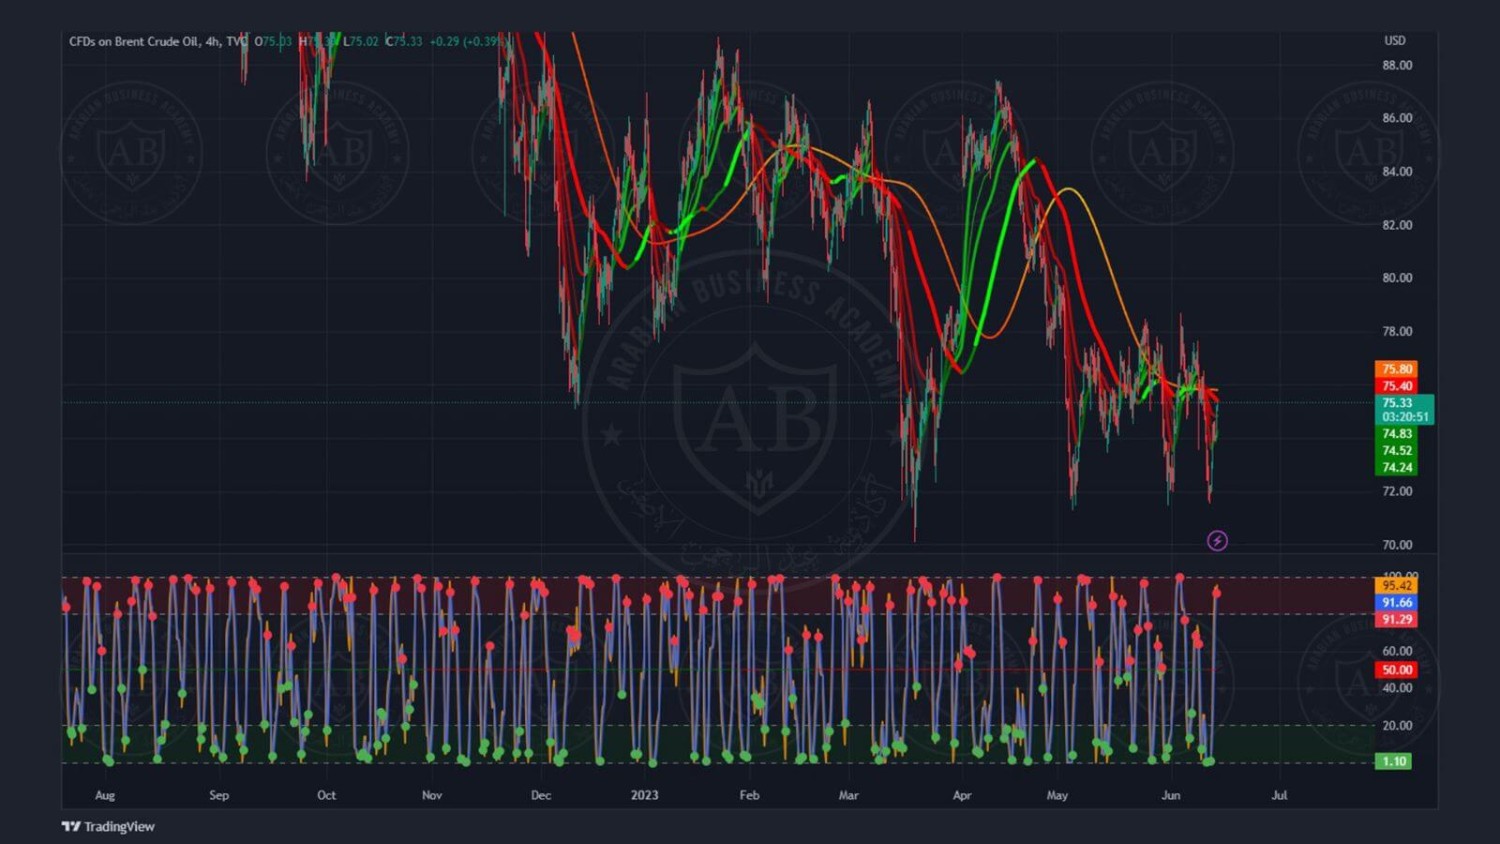Click the Nov label on time axis
Image resolution: width=1500 pixels, height=844 pixels.
click(x=432, y=796)
